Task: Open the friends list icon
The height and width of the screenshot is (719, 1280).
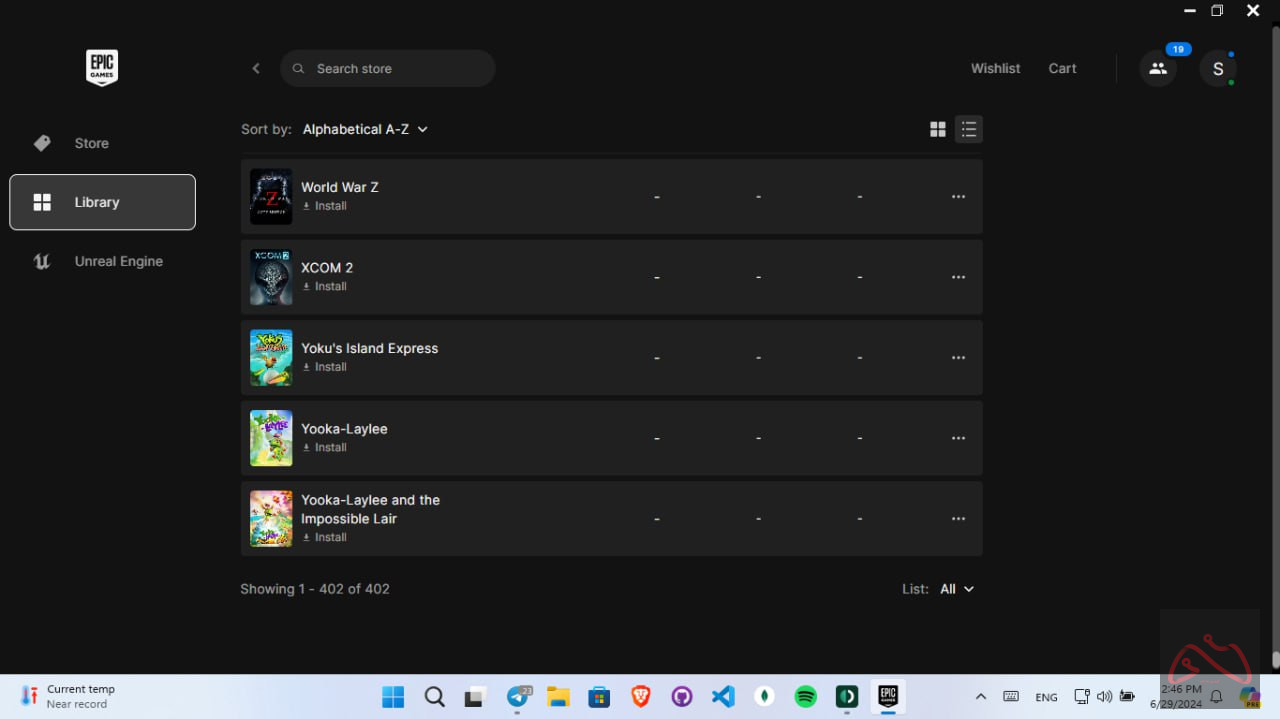Action: pyautogui.click(x=1158, y=68)
